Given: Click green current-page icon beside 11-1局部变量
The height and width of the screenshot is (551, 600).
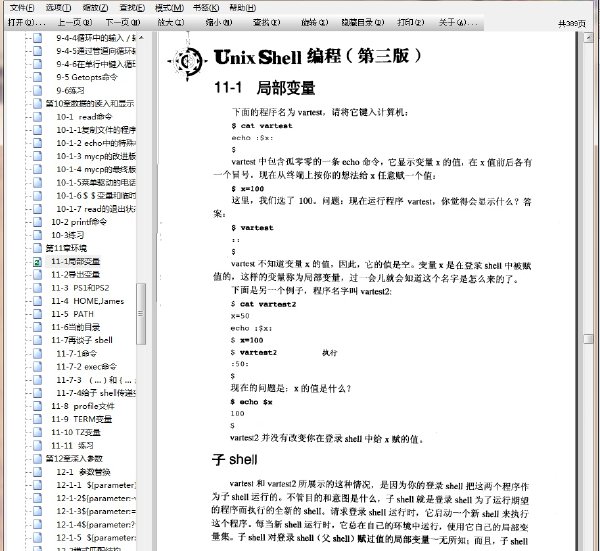Looking at the screenshot, I should [37, 262].
